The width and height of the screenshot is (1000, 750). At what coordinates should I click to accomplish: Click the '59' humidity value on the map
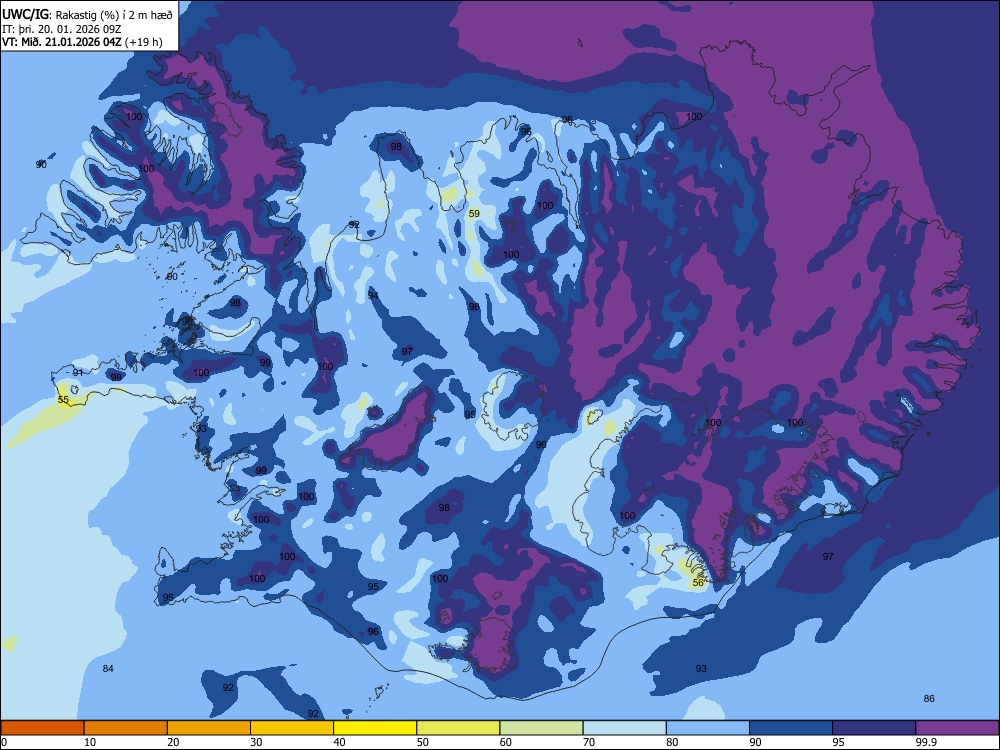pos(474,214)
